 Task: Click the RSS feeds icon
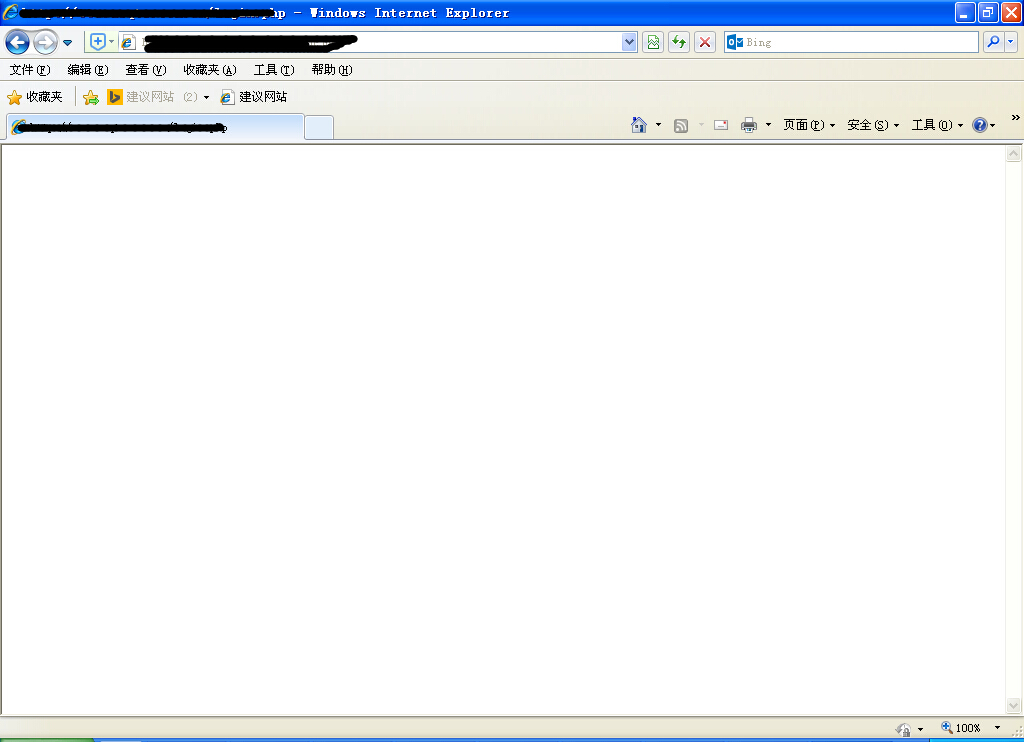(x=681, y=125)
